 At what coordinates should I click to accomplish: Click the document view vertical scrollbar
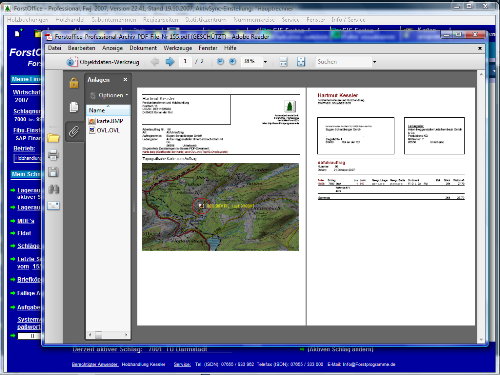pyautogui.click(x=481, y=207)
